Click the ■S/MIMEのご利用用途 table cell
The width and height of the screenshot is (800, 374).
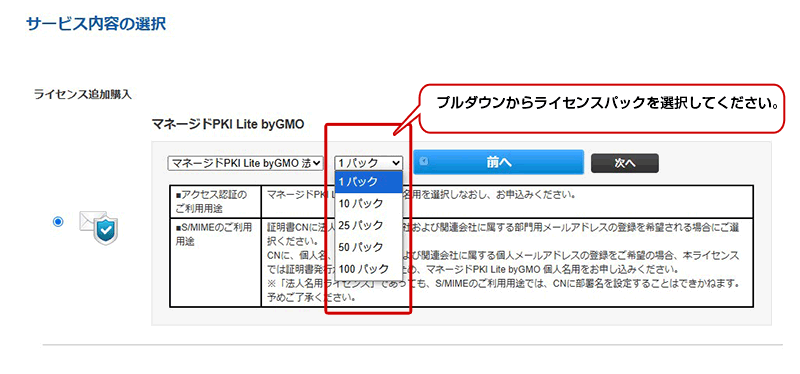(x=215, y=263)
